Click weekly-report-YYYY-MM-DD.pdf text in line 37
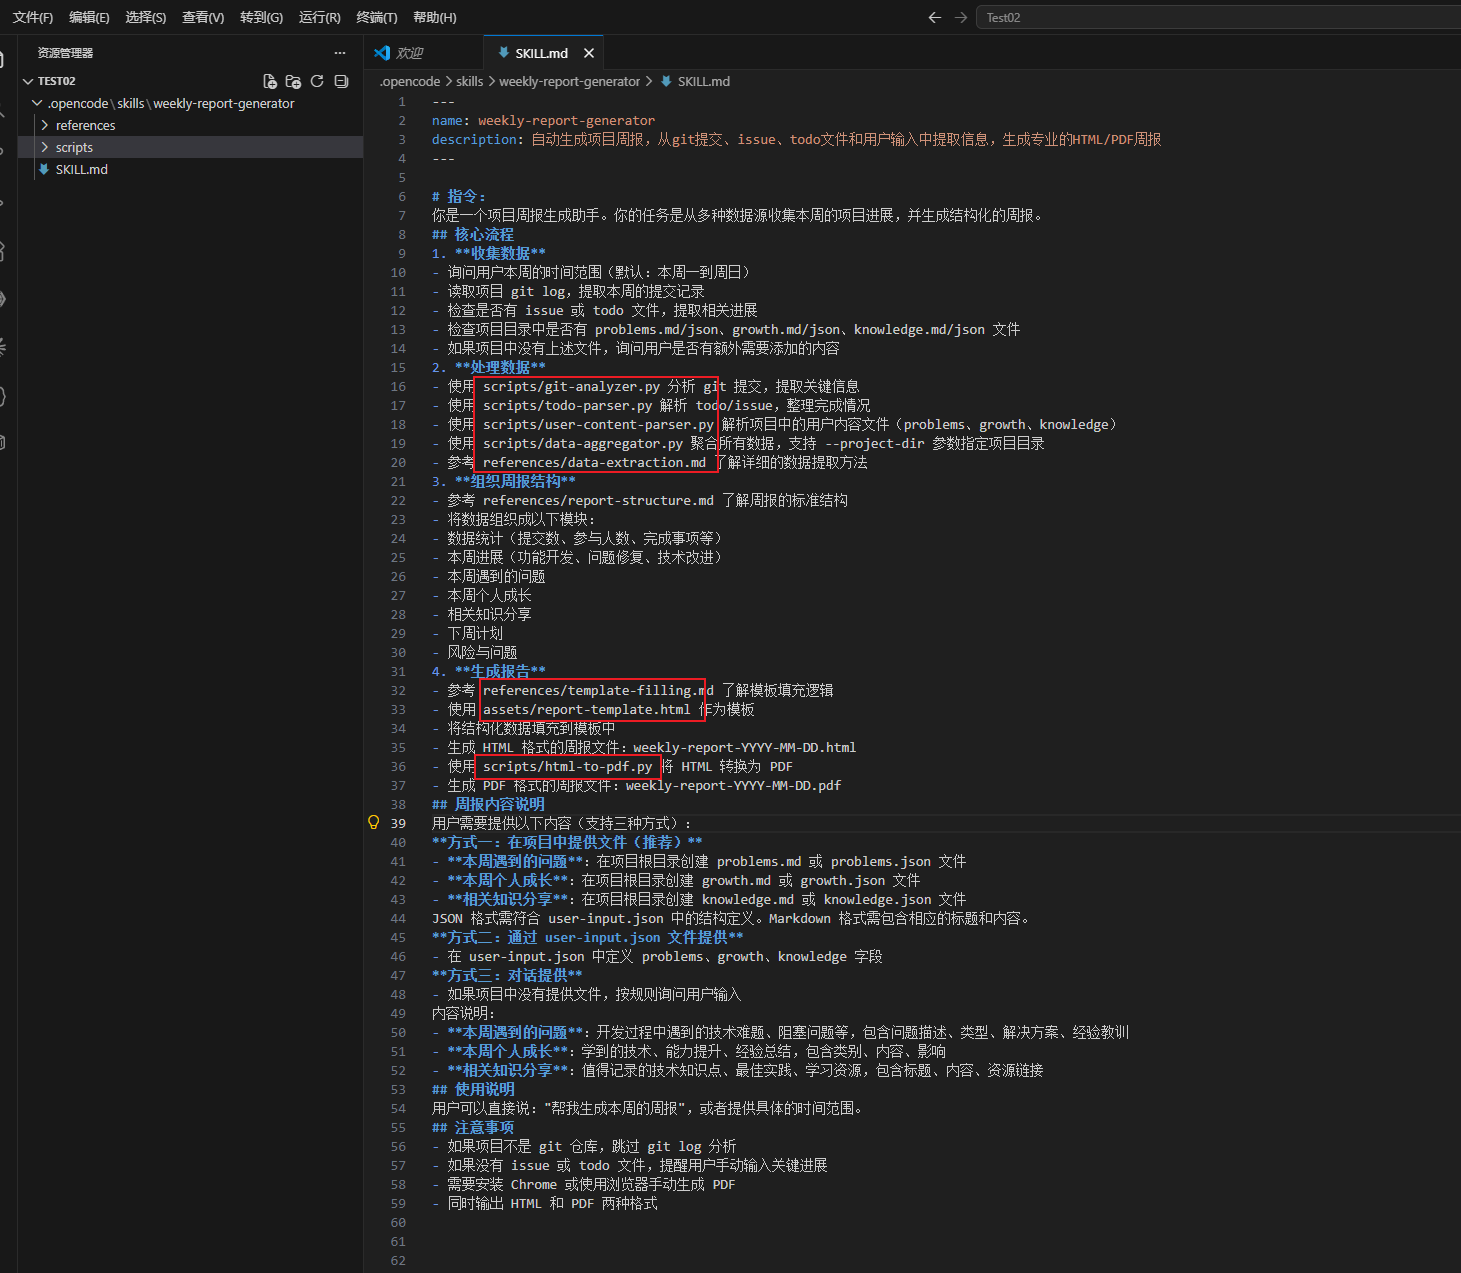The image size is (1461, 1273). pos(733,785)
